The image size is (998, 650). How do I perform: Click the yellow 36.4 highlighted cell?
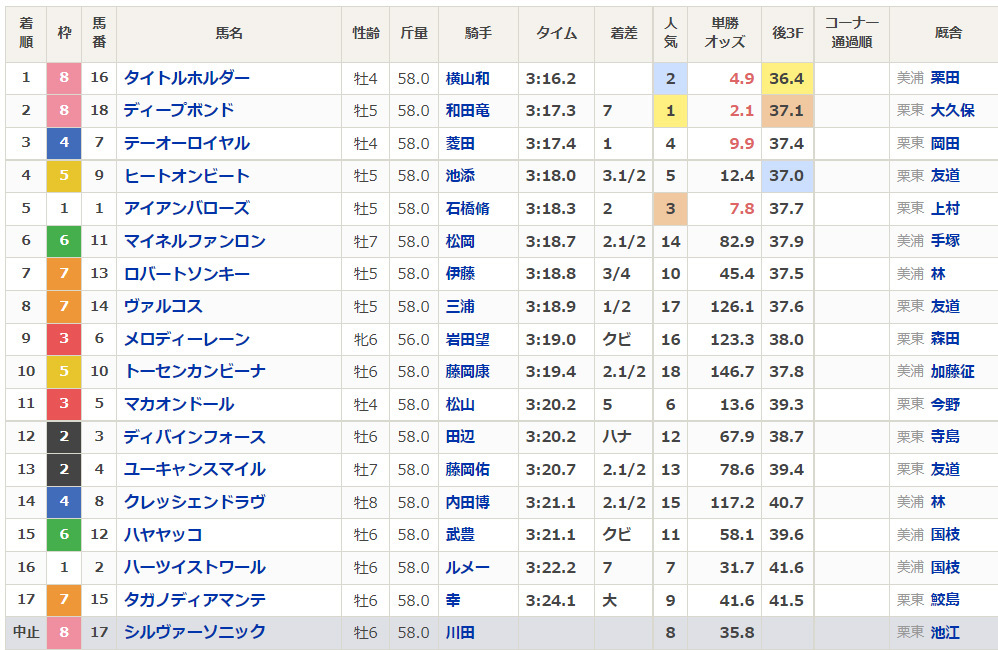(x=787, y=78)
